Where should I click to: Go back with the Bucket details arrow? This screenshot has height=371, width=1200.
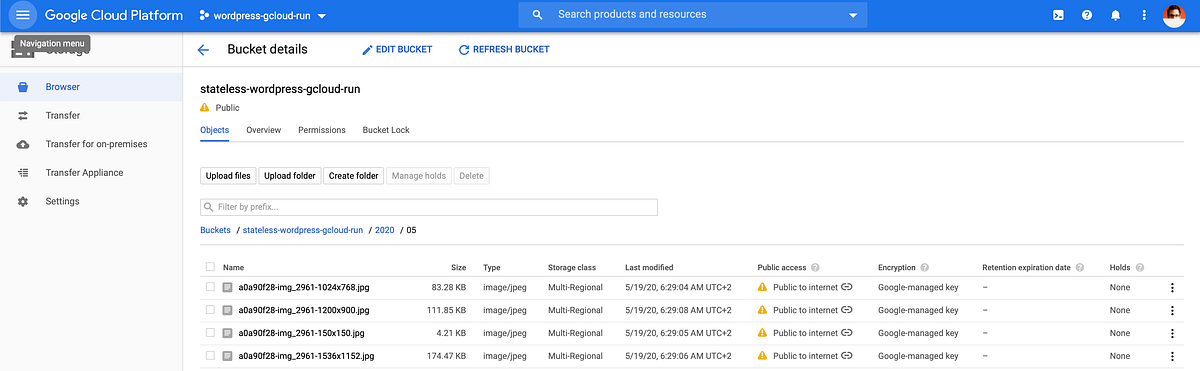pyautogui.click(x=203, y=49)
